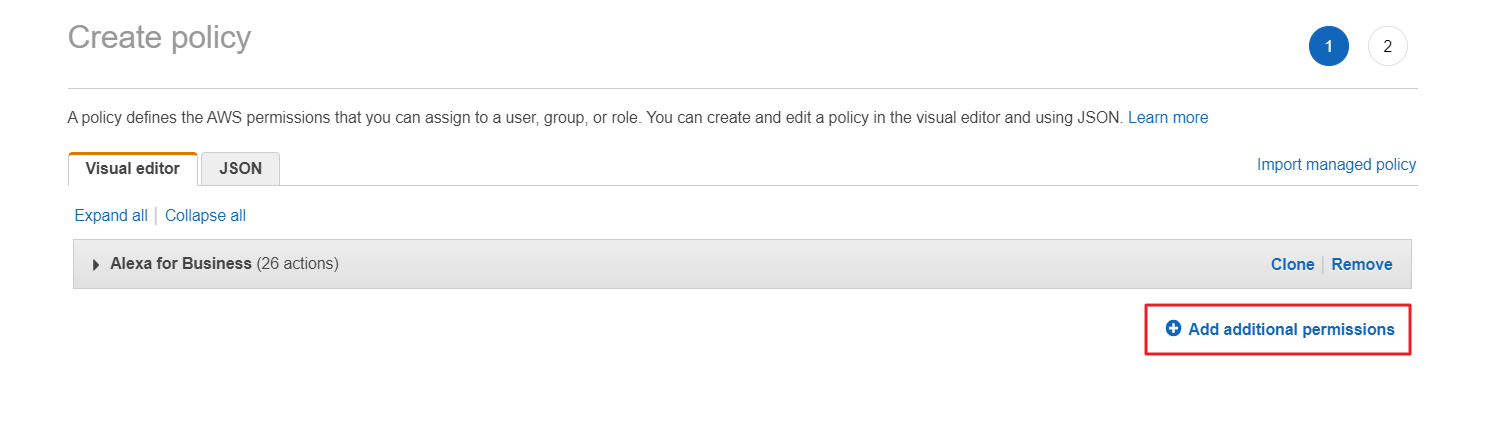This screenshot has width=1489, height=421.
Task: Click the Create policy heading
Action: (x=159, y=38)
